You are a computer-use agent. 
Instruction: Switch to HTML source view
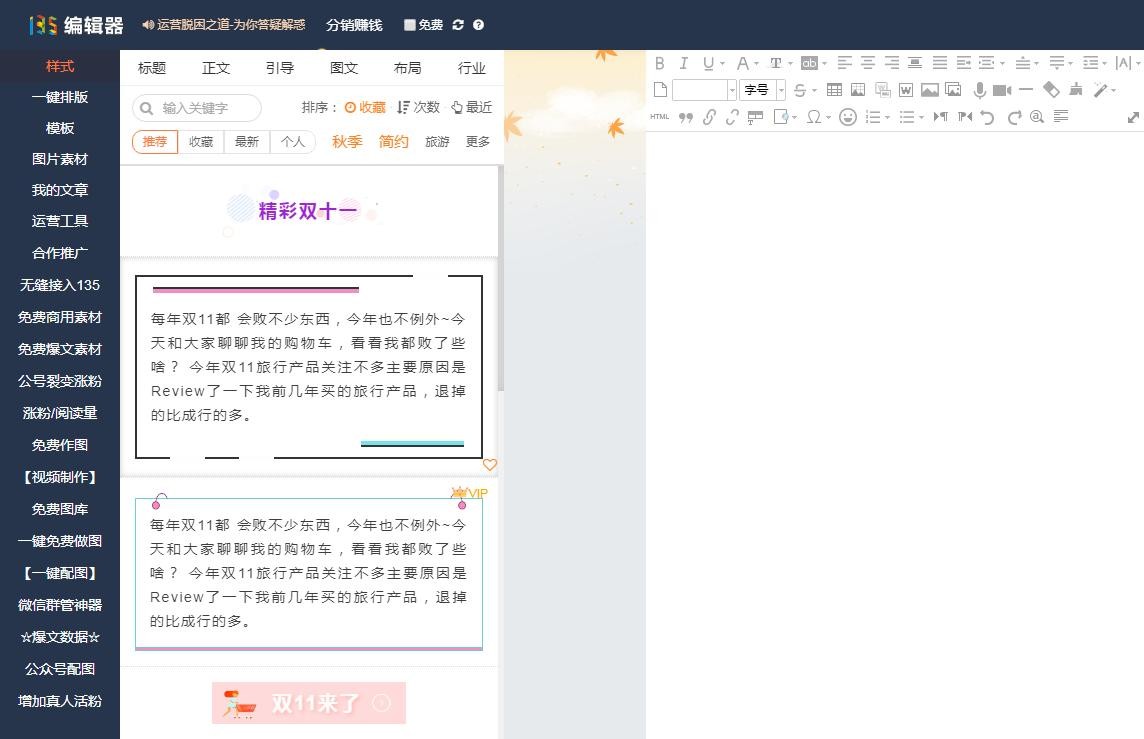point(659,117)
